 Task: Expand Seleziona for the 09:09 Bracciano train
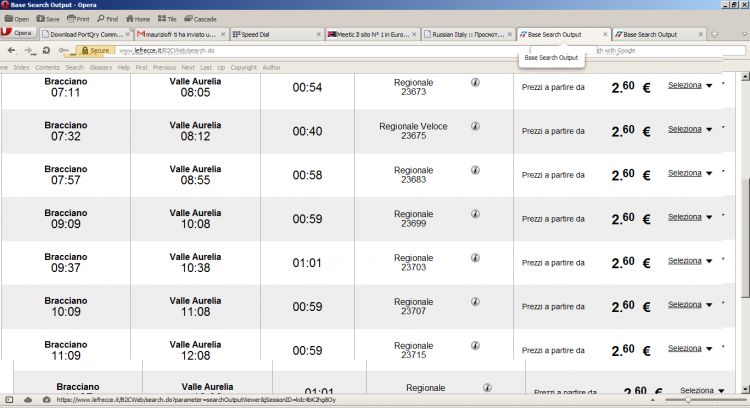coord(690,217)
